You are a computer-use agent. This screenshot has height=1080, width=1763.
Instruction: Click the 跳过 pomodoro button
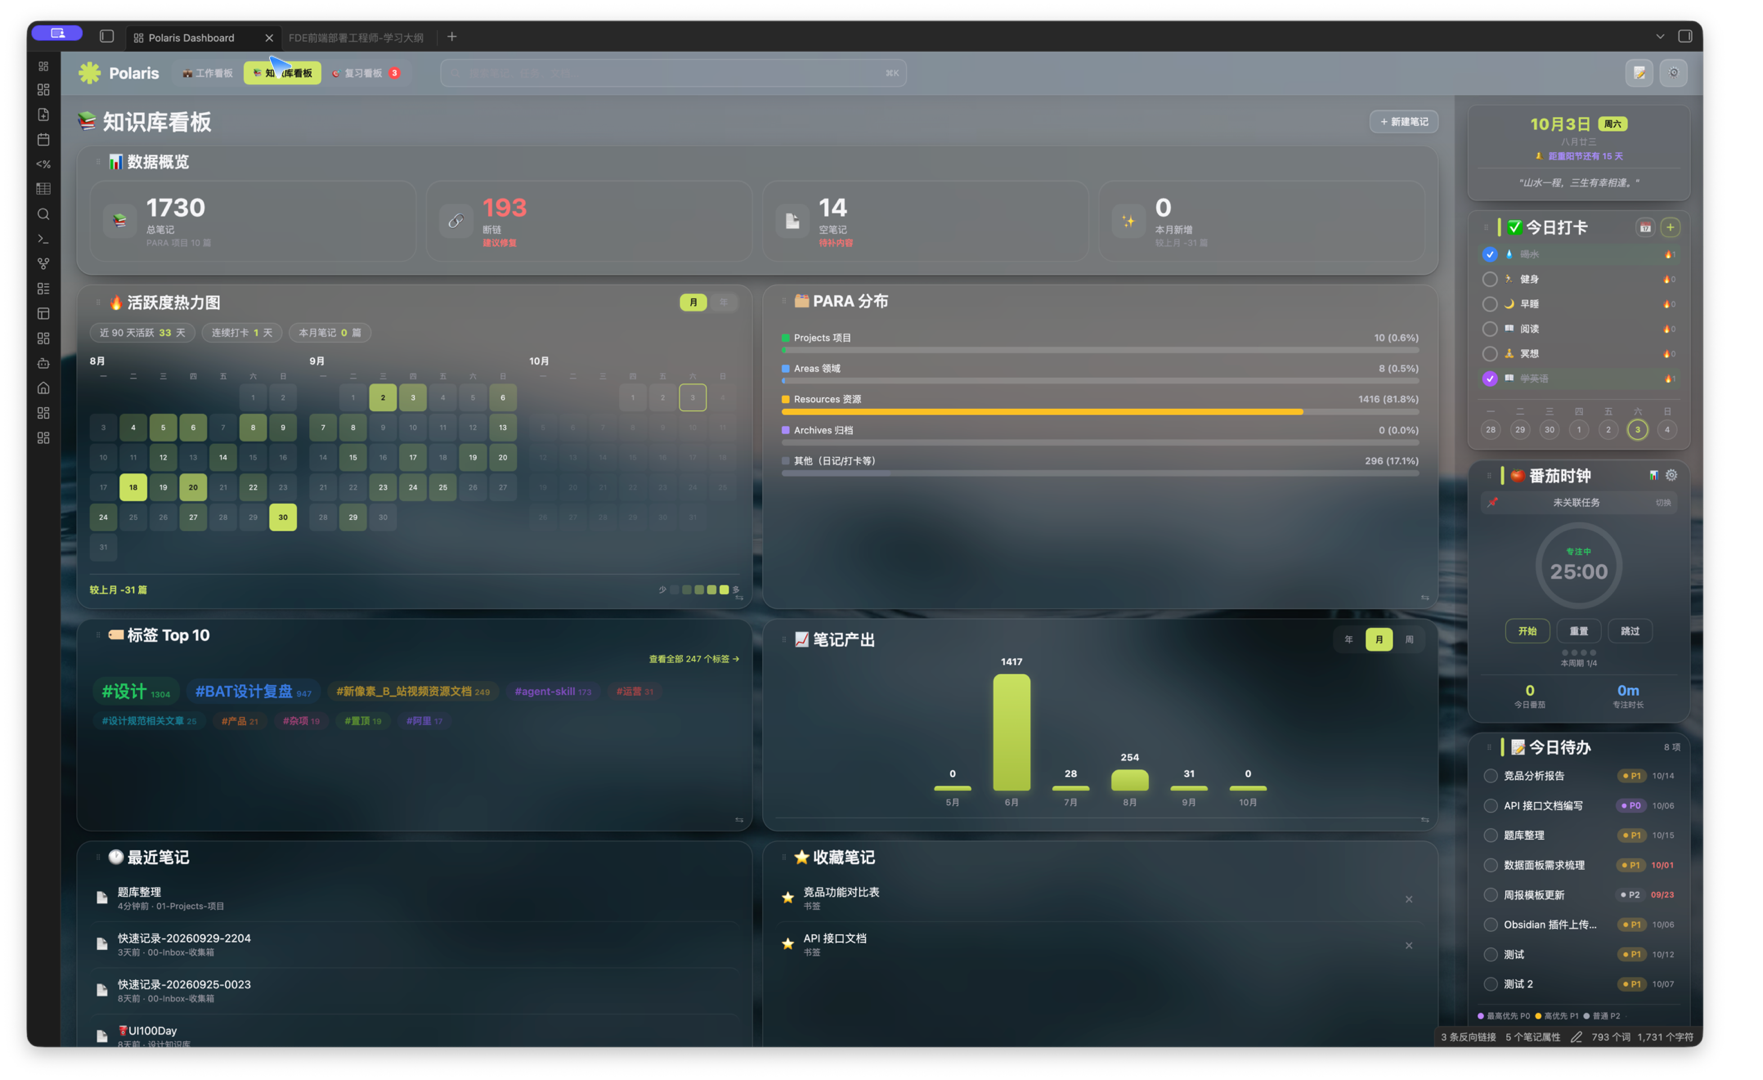pyautogui.click(x=1630, y=632)
